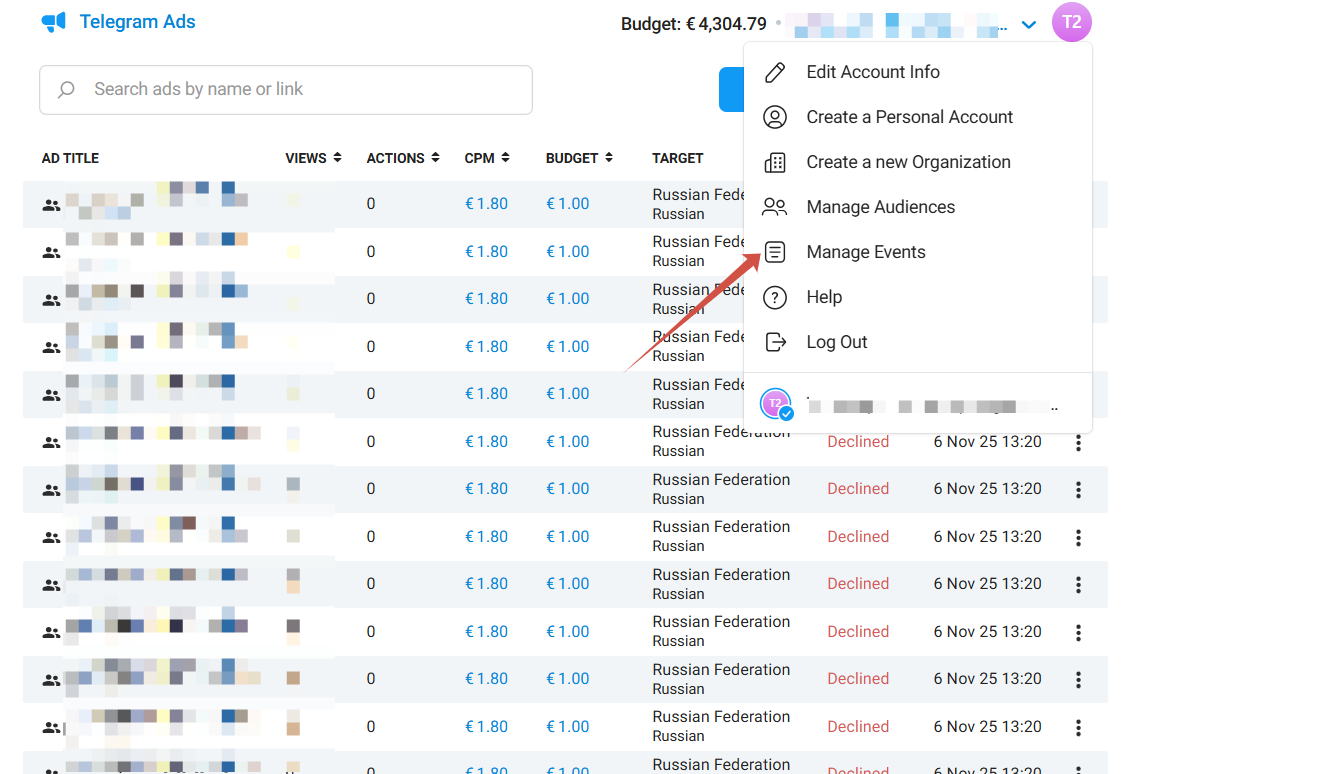Sort ads by the BUDGET column
The image size is (1340, 774).
click(579, 158)
